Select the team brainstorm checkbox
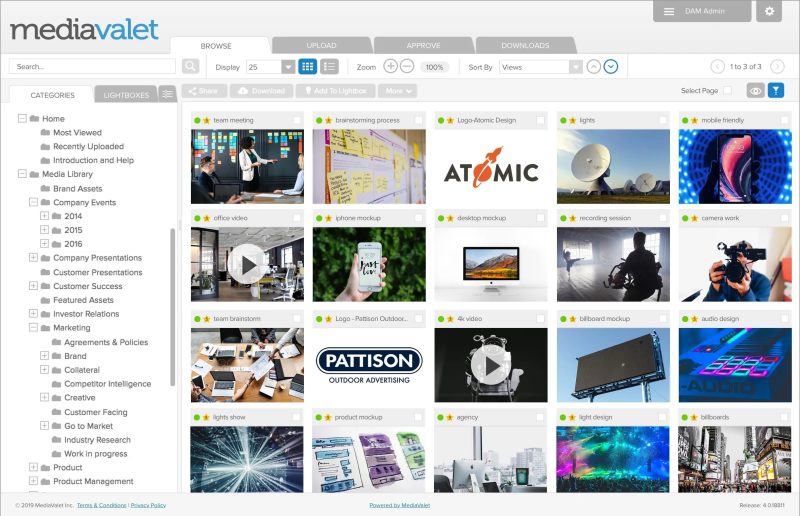This screenshot has width=800, height=516. (x=296, y=318)
